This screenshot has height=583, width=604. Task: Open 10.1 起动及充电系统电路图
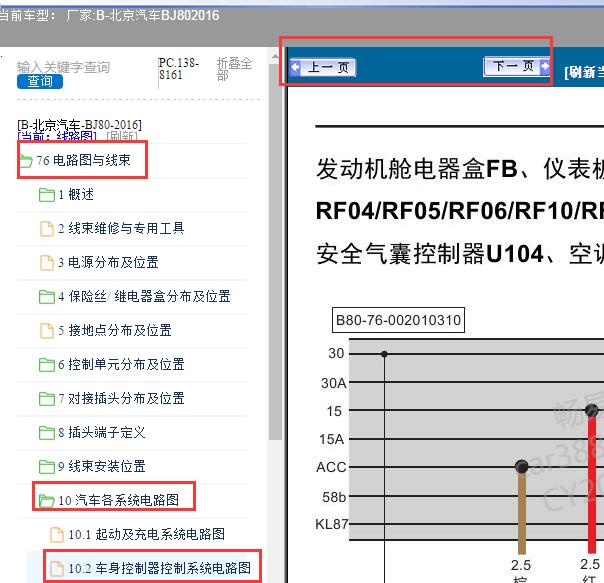pos(147,534)
